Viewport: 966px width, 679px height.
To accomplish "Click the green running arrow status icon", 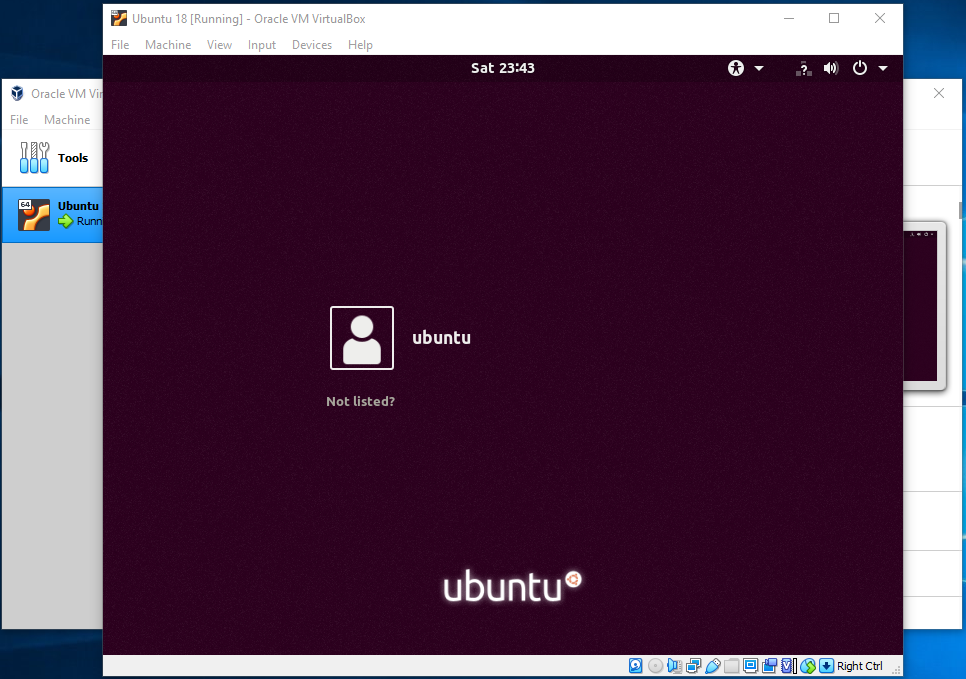I will pos(65,221).
